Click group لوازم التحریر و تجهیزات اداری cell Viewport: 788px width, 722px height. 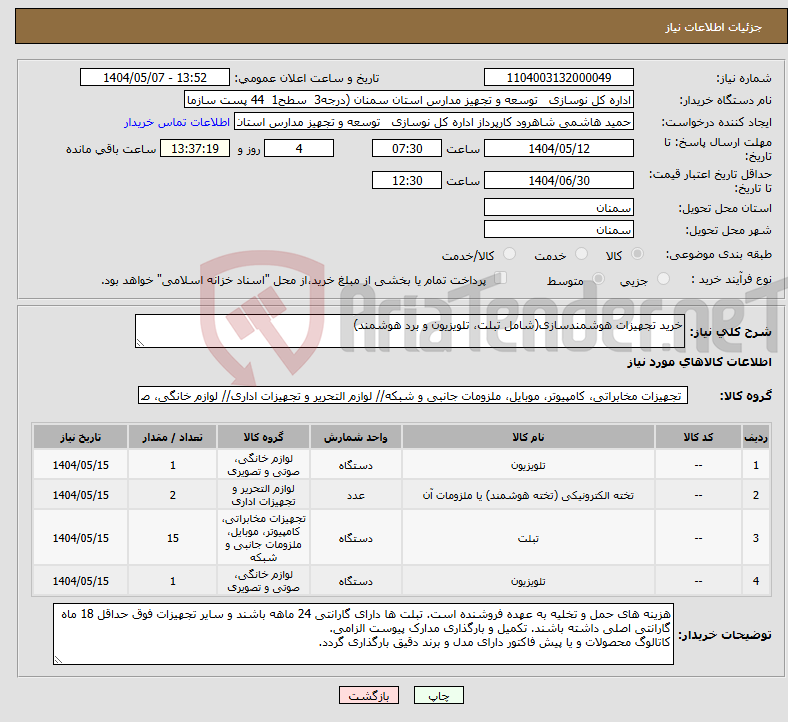coord(263,495)
